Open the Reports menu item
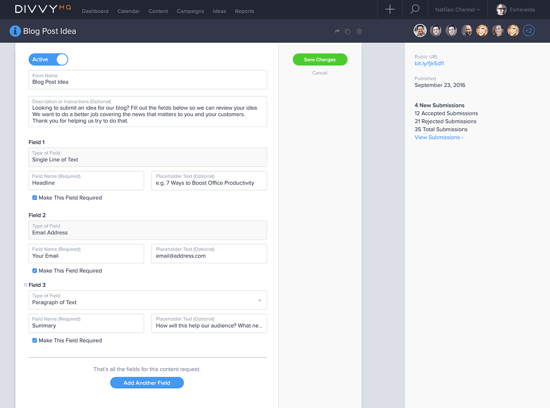550x408 pixels. tap(244, 11)
